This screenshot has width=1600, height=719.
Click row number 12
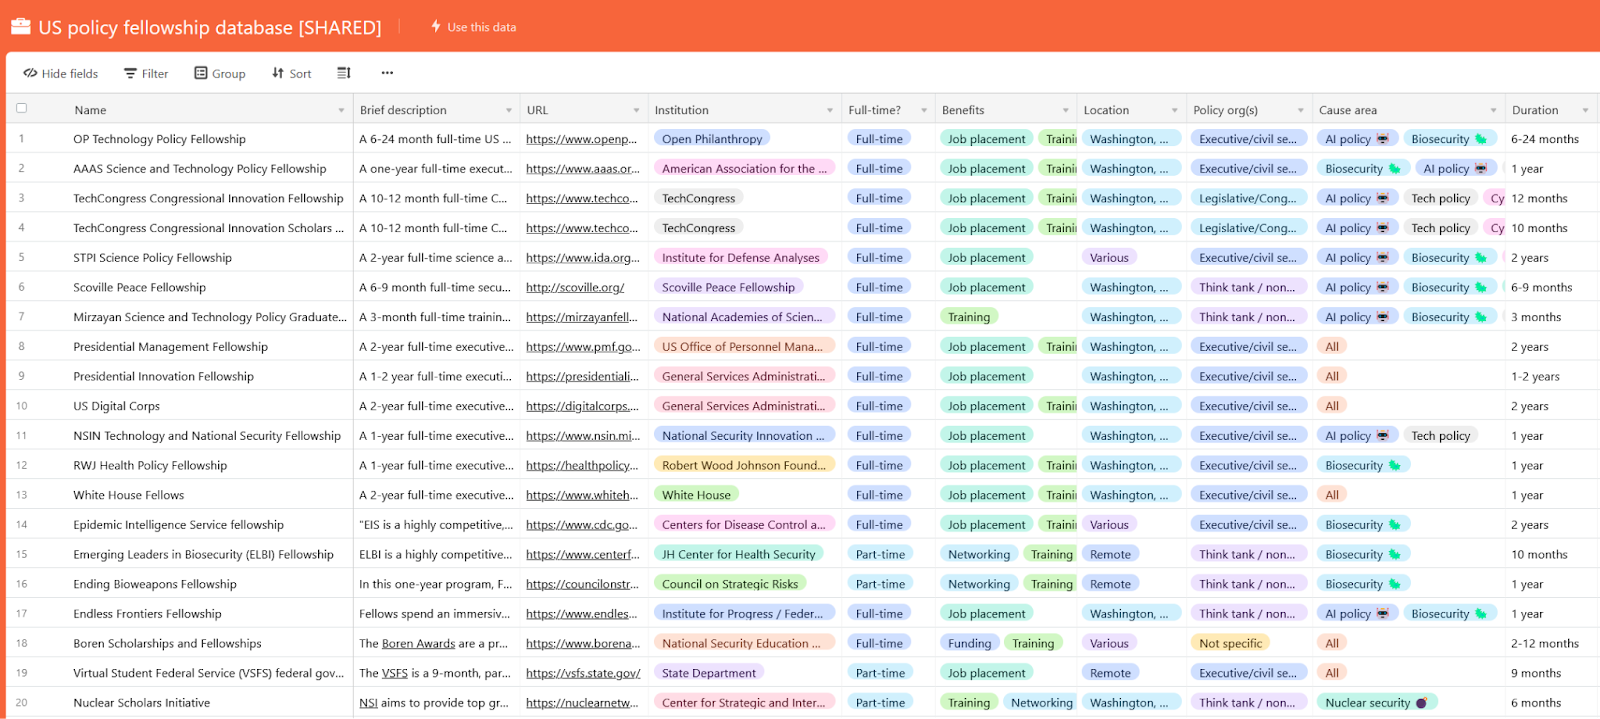(x=21, y=465)
